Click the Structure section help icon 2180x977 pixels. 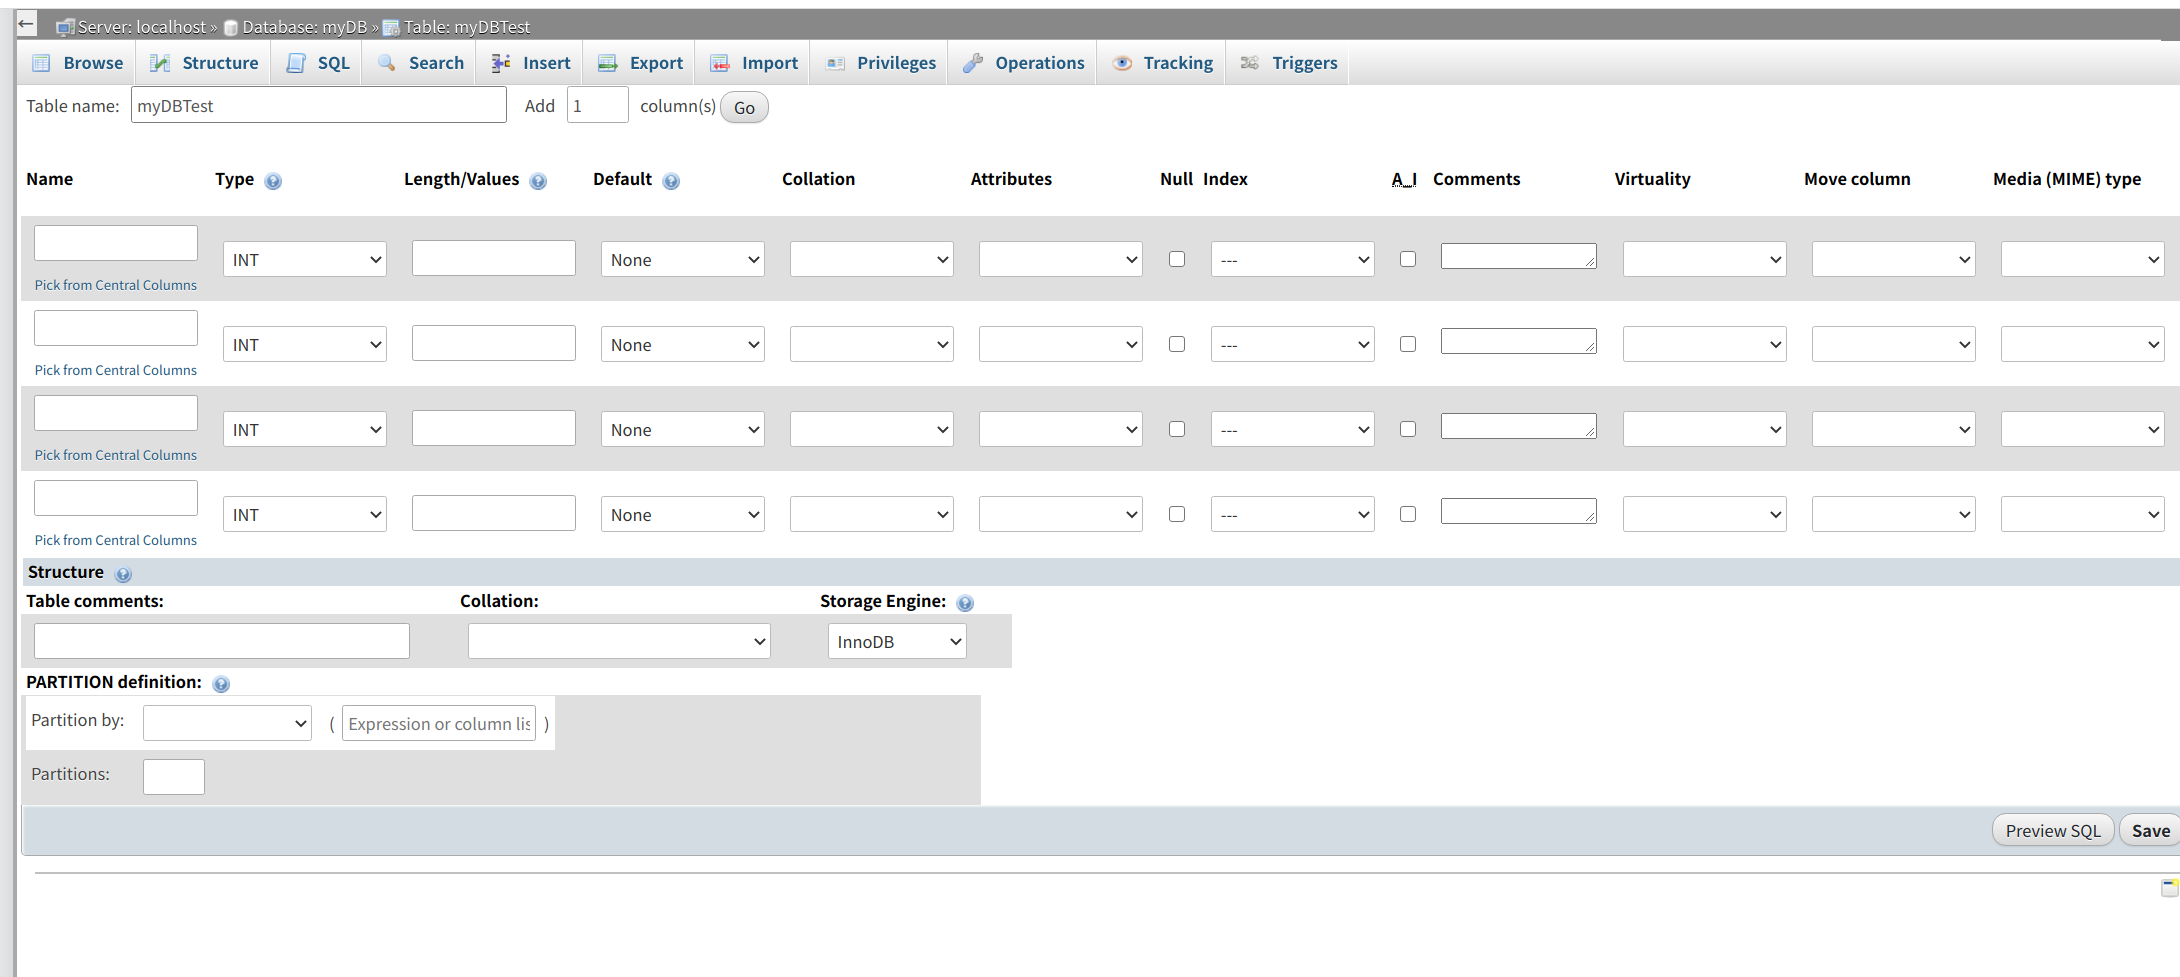(x=123, y=574)
